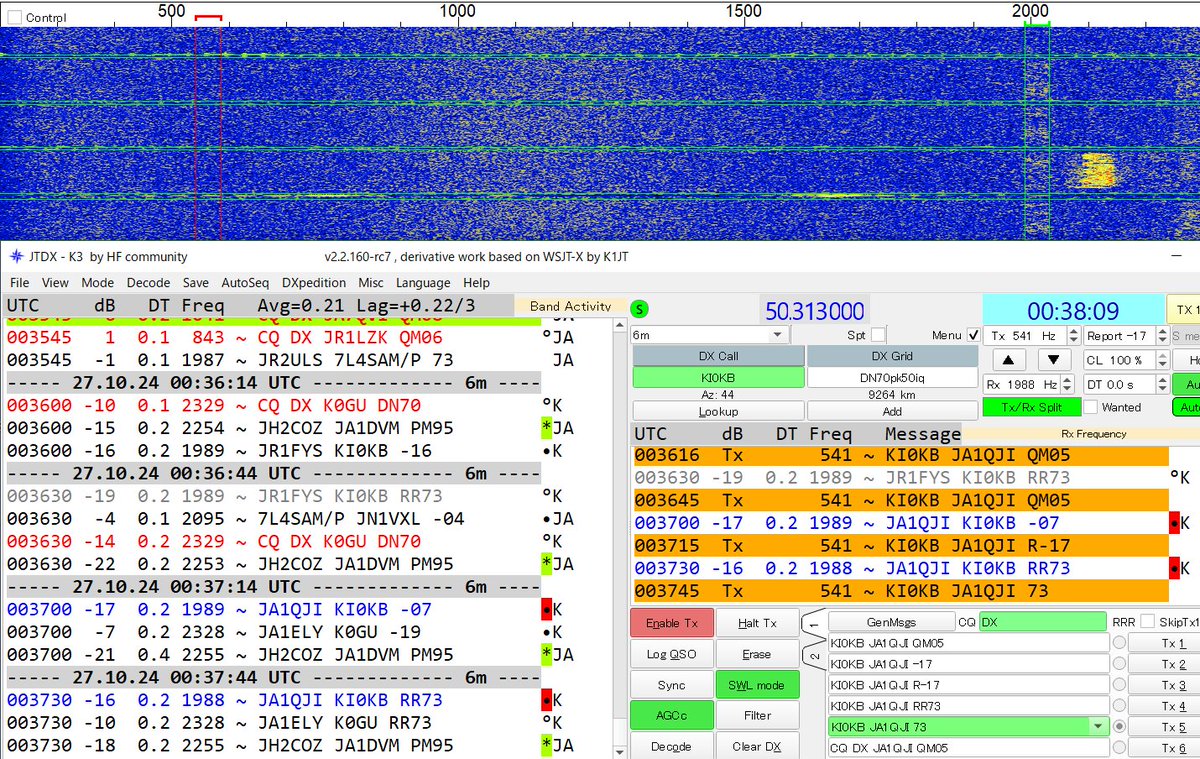Open the Decode menu
The image size is (1200, 759).
tap(148, 283)
